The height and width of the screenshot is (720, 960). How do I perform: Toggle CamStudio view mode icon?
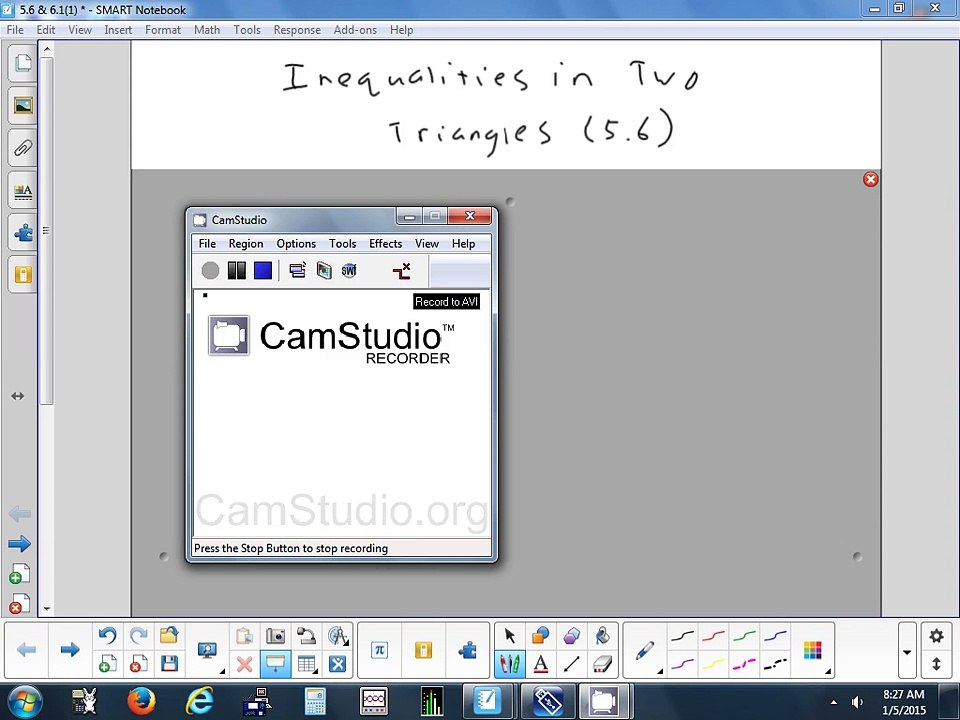(x=298, y=270)
